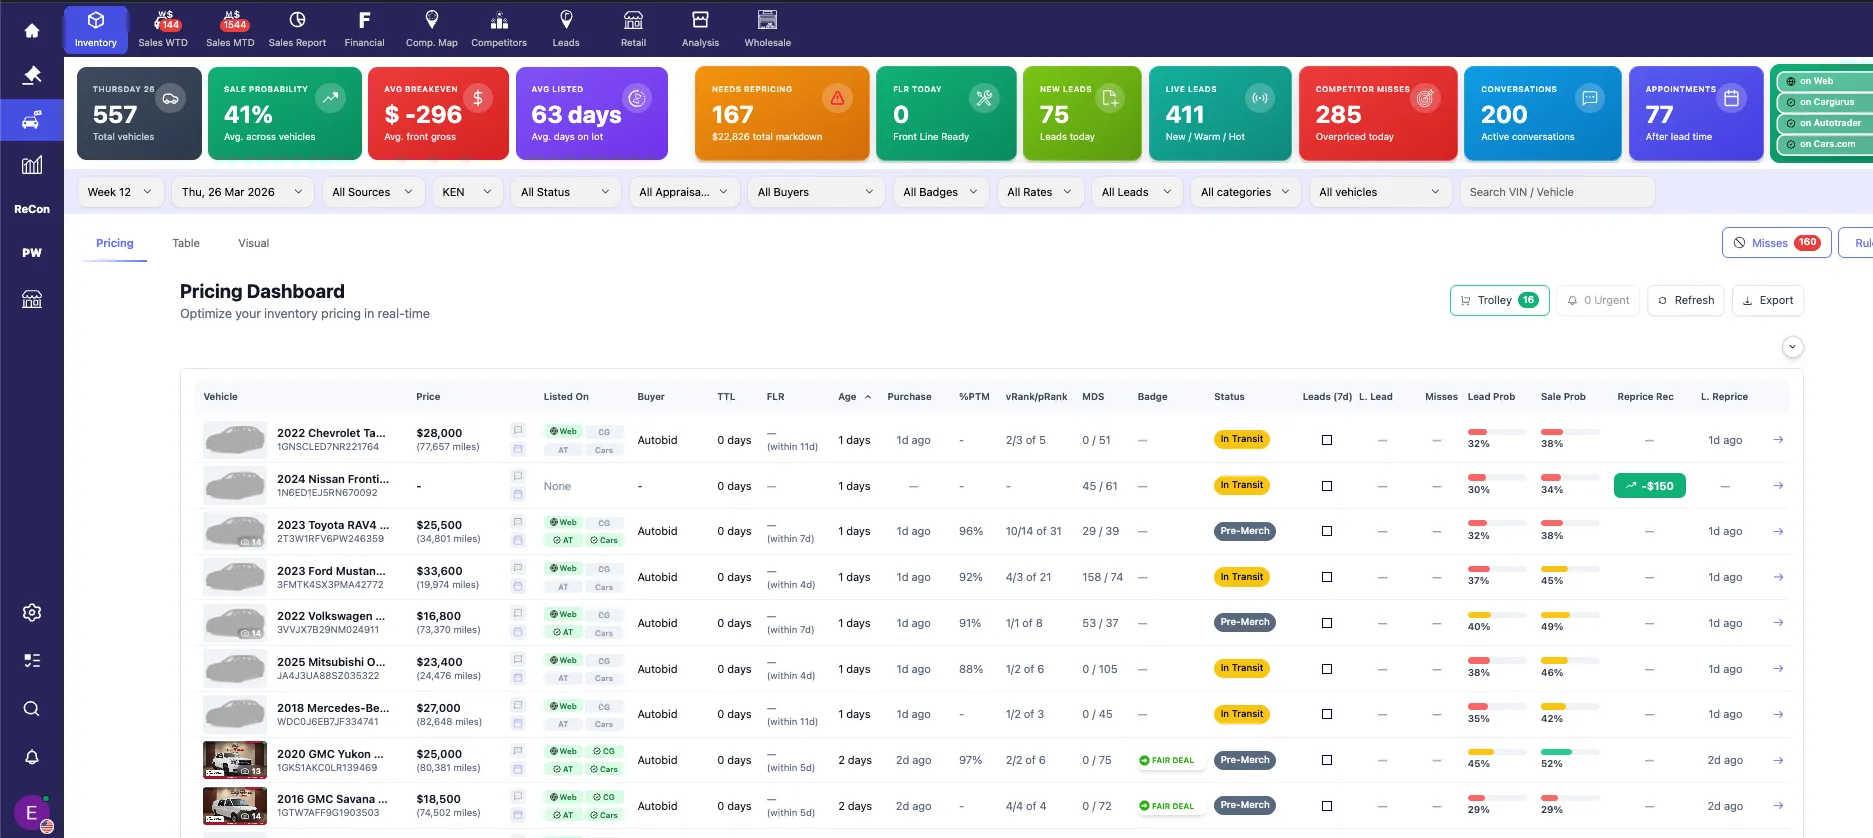The image size is (1873, 838).
Task: Switch to the Table tab
Action: (186, 243)
